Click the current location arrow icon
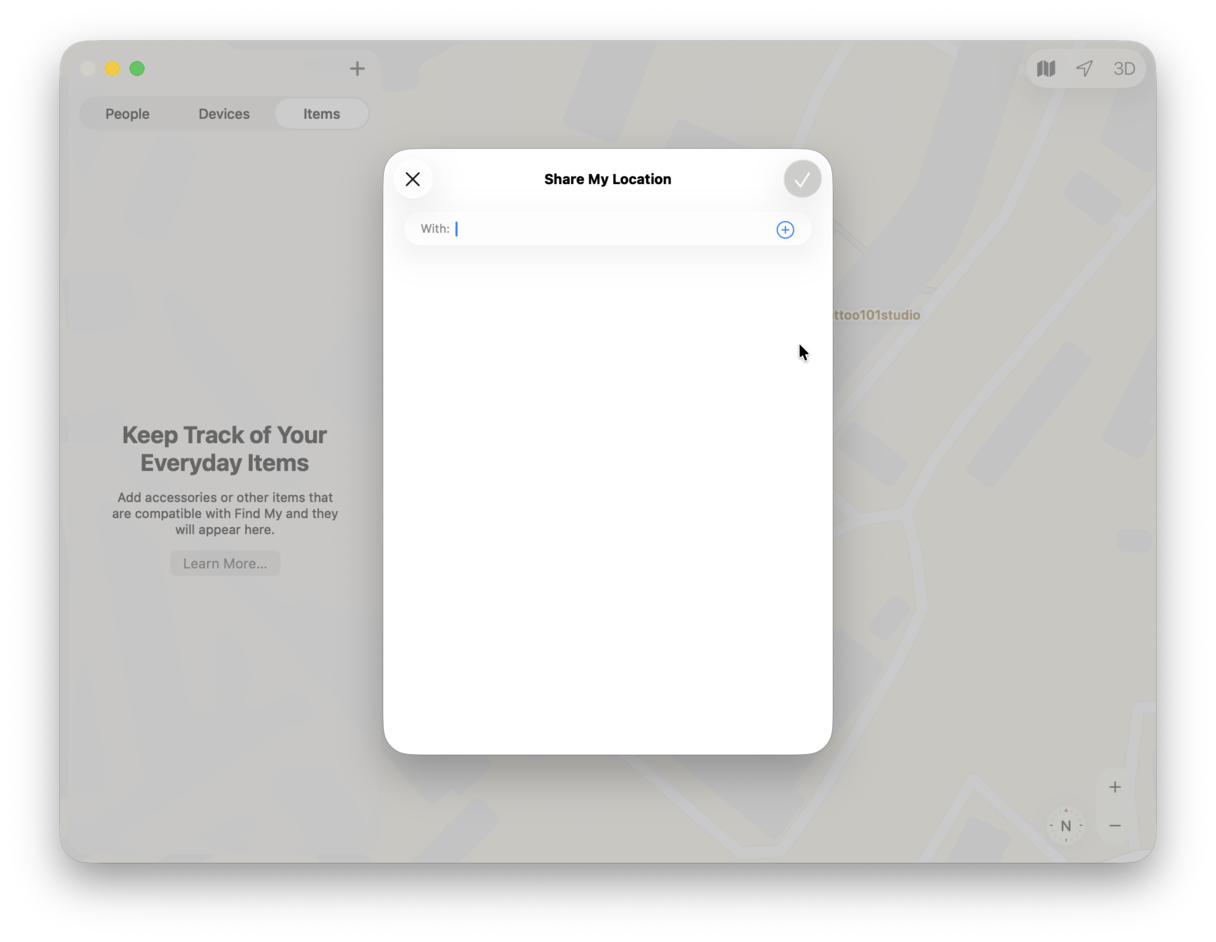Viewport: 1216px width, 942px height. [1085, 69]
